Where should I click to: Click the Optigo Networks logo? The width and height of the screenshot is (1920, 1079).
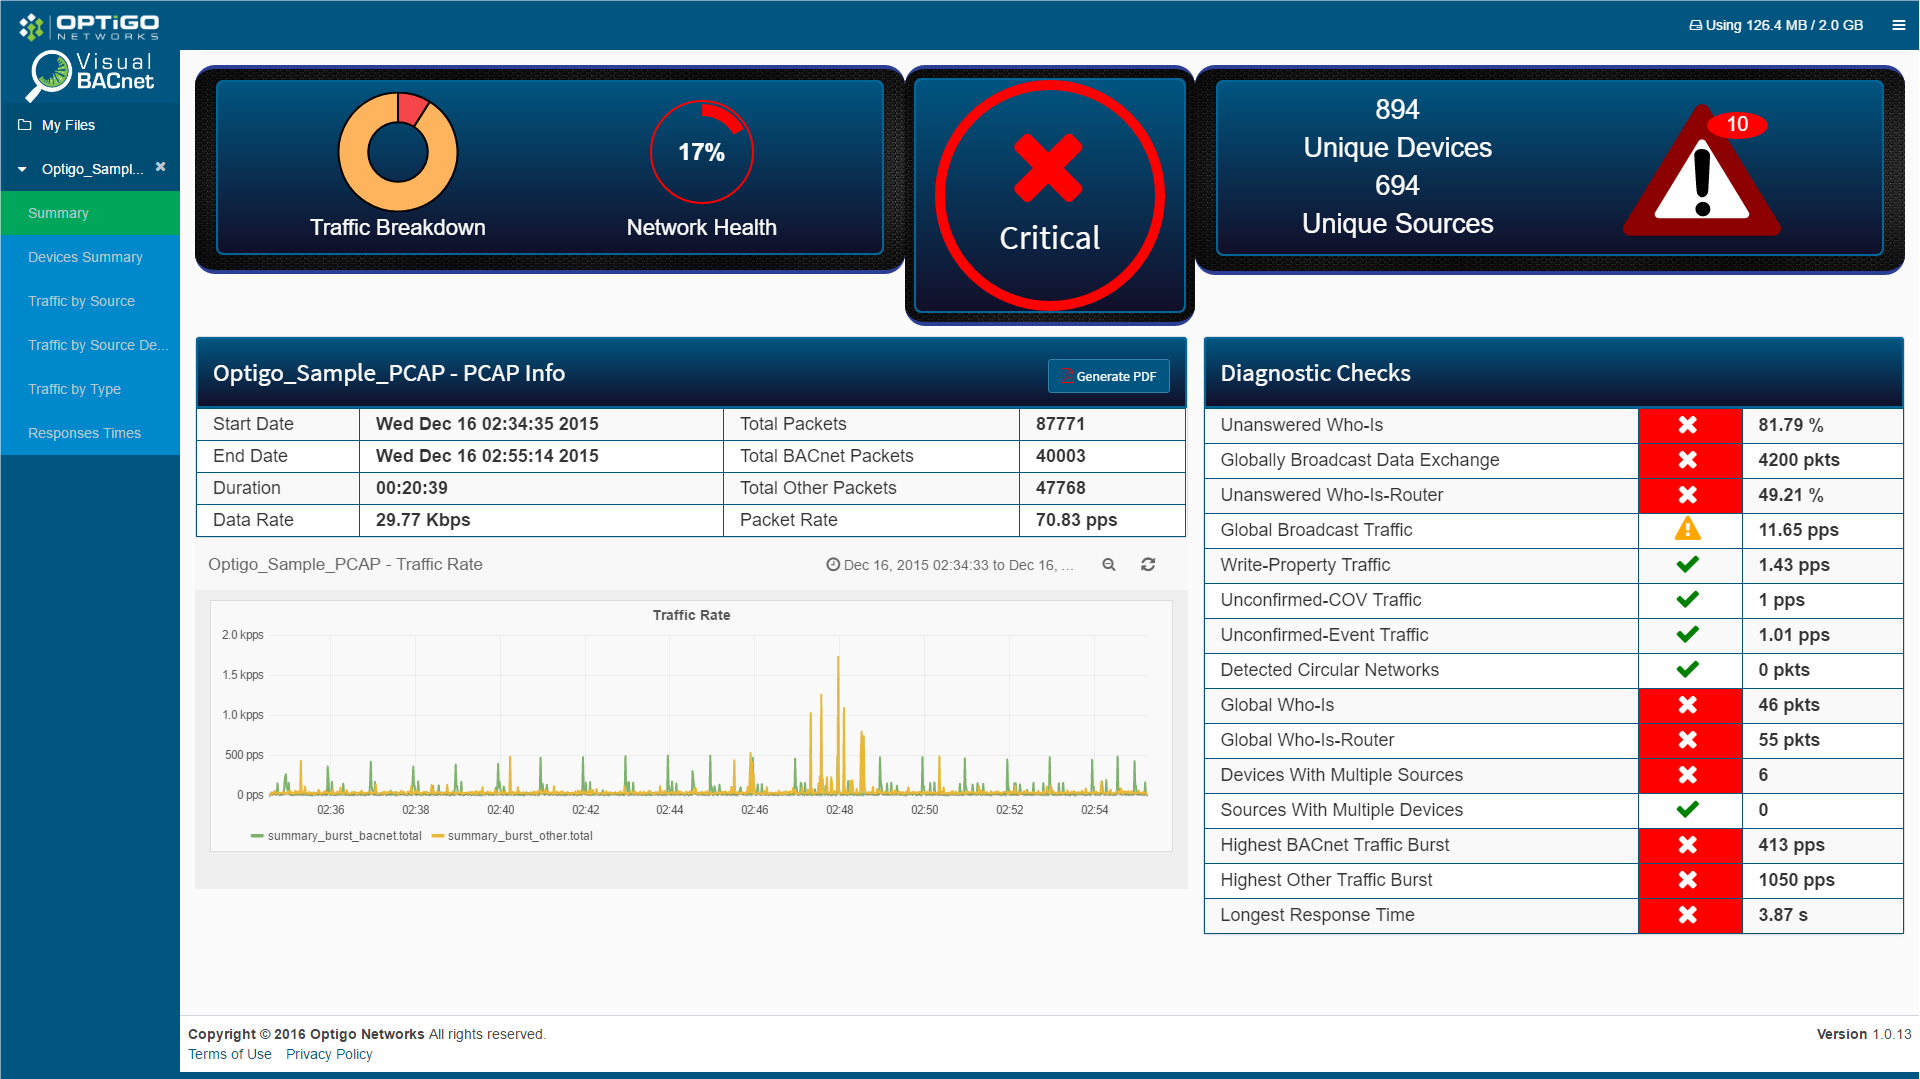click(x=89, y=26)
